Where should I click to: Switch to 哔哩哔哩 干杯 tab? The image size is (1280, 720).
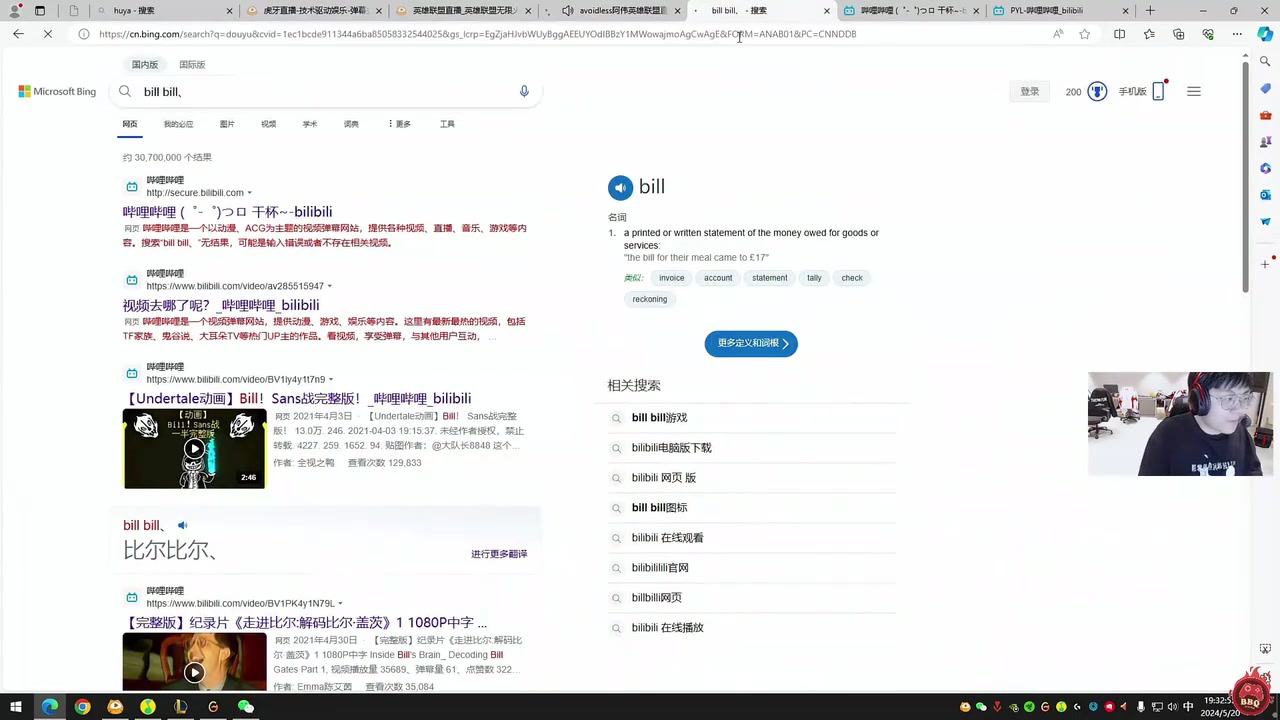pyautogui.click(x=913, y=10)
